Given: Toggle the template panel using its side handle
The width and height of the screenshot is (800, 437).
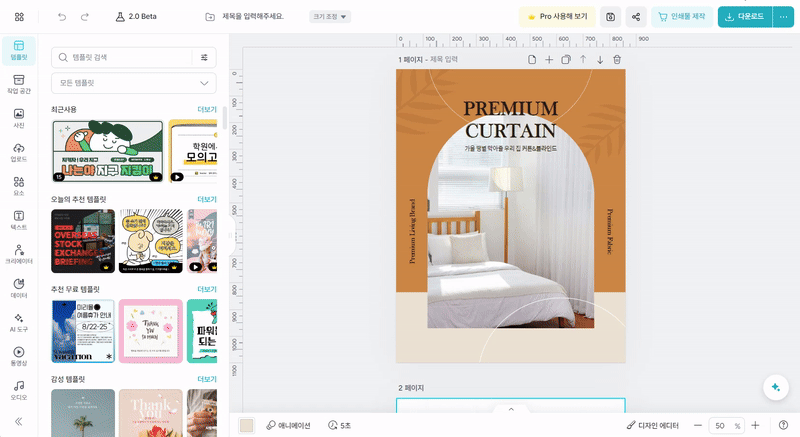Looking at the screenshot, I should coord(231,237).
